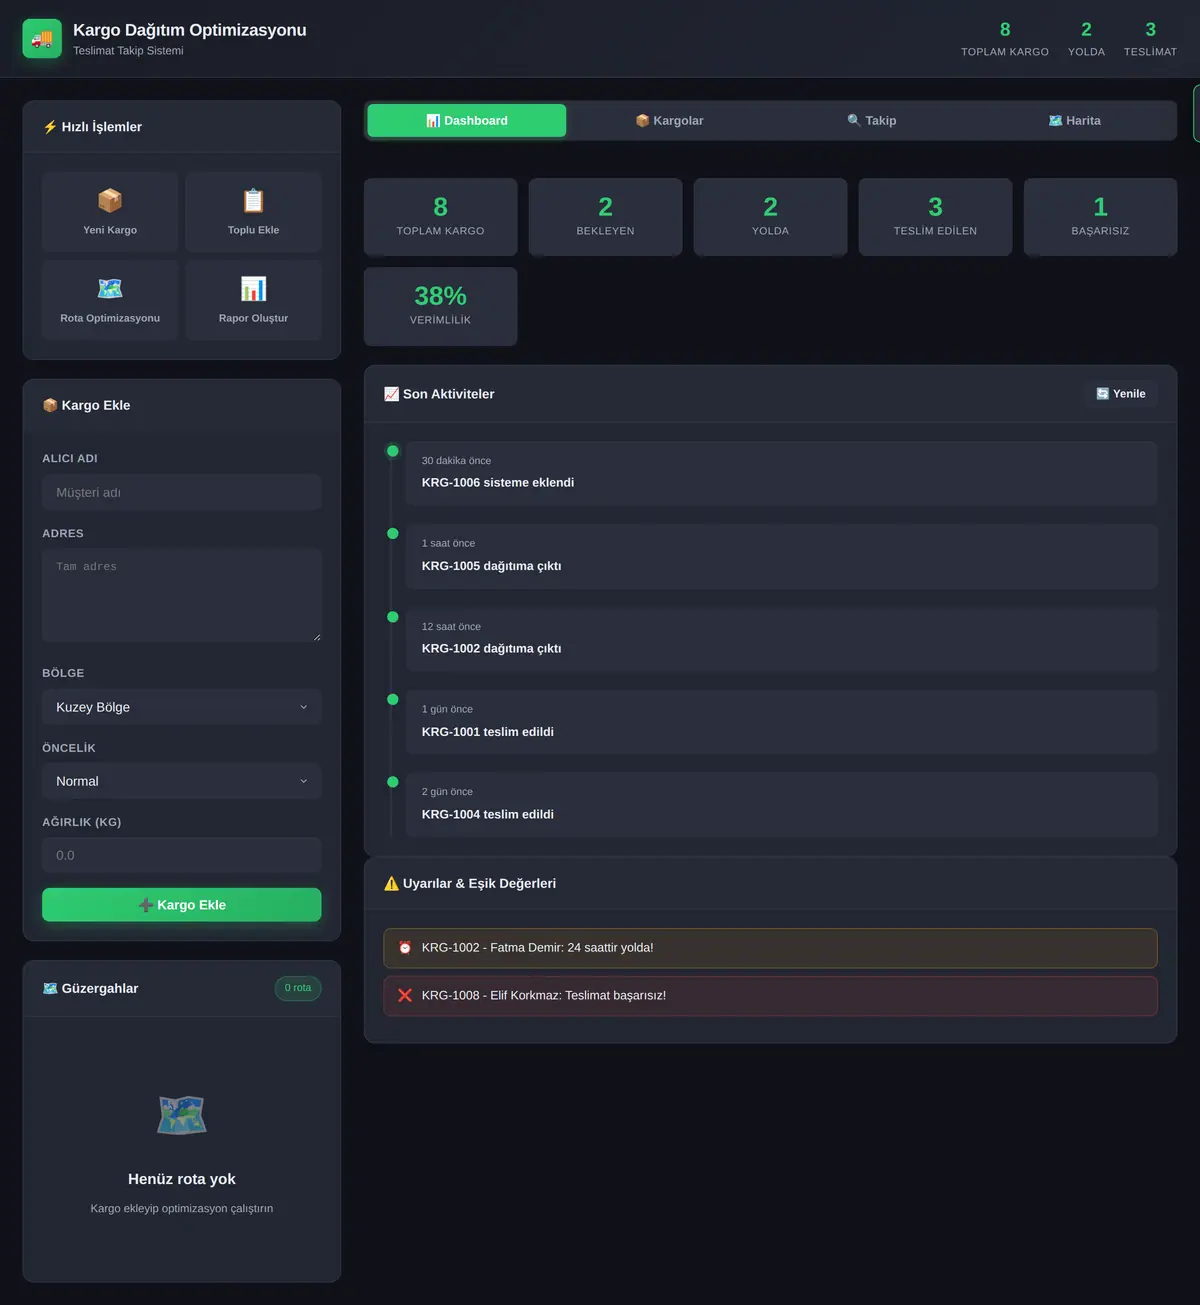1200x1305 pixels.
Task: Click the warning triangle icon beside Uyarılar
Action: click(x=391, y=883)
